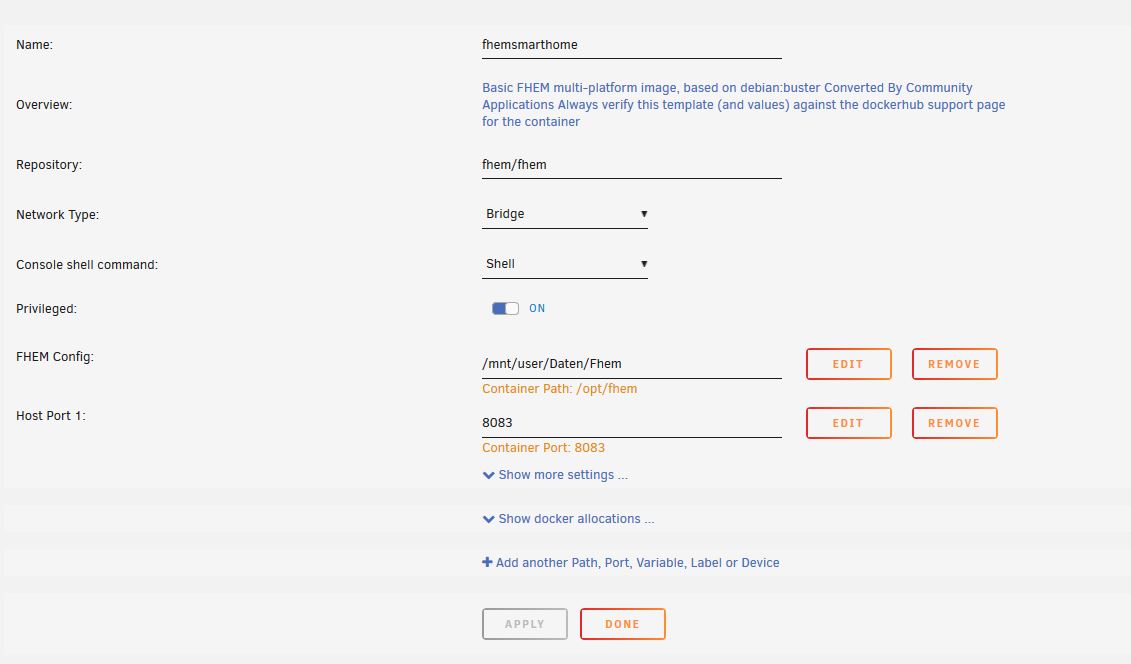This screenshot has width=1131, height=664.
Task: Expand Show docker allocations
Action: (x=568, y=519)
